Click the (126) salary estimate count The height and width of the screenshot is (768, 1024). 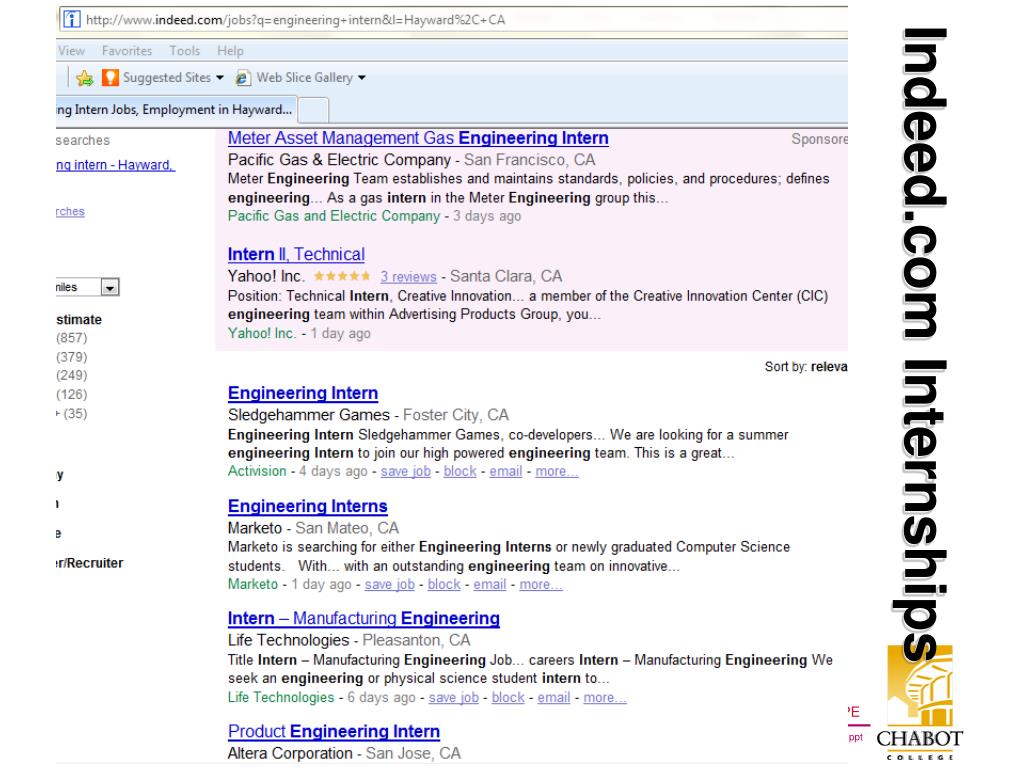tap(71, 394)
